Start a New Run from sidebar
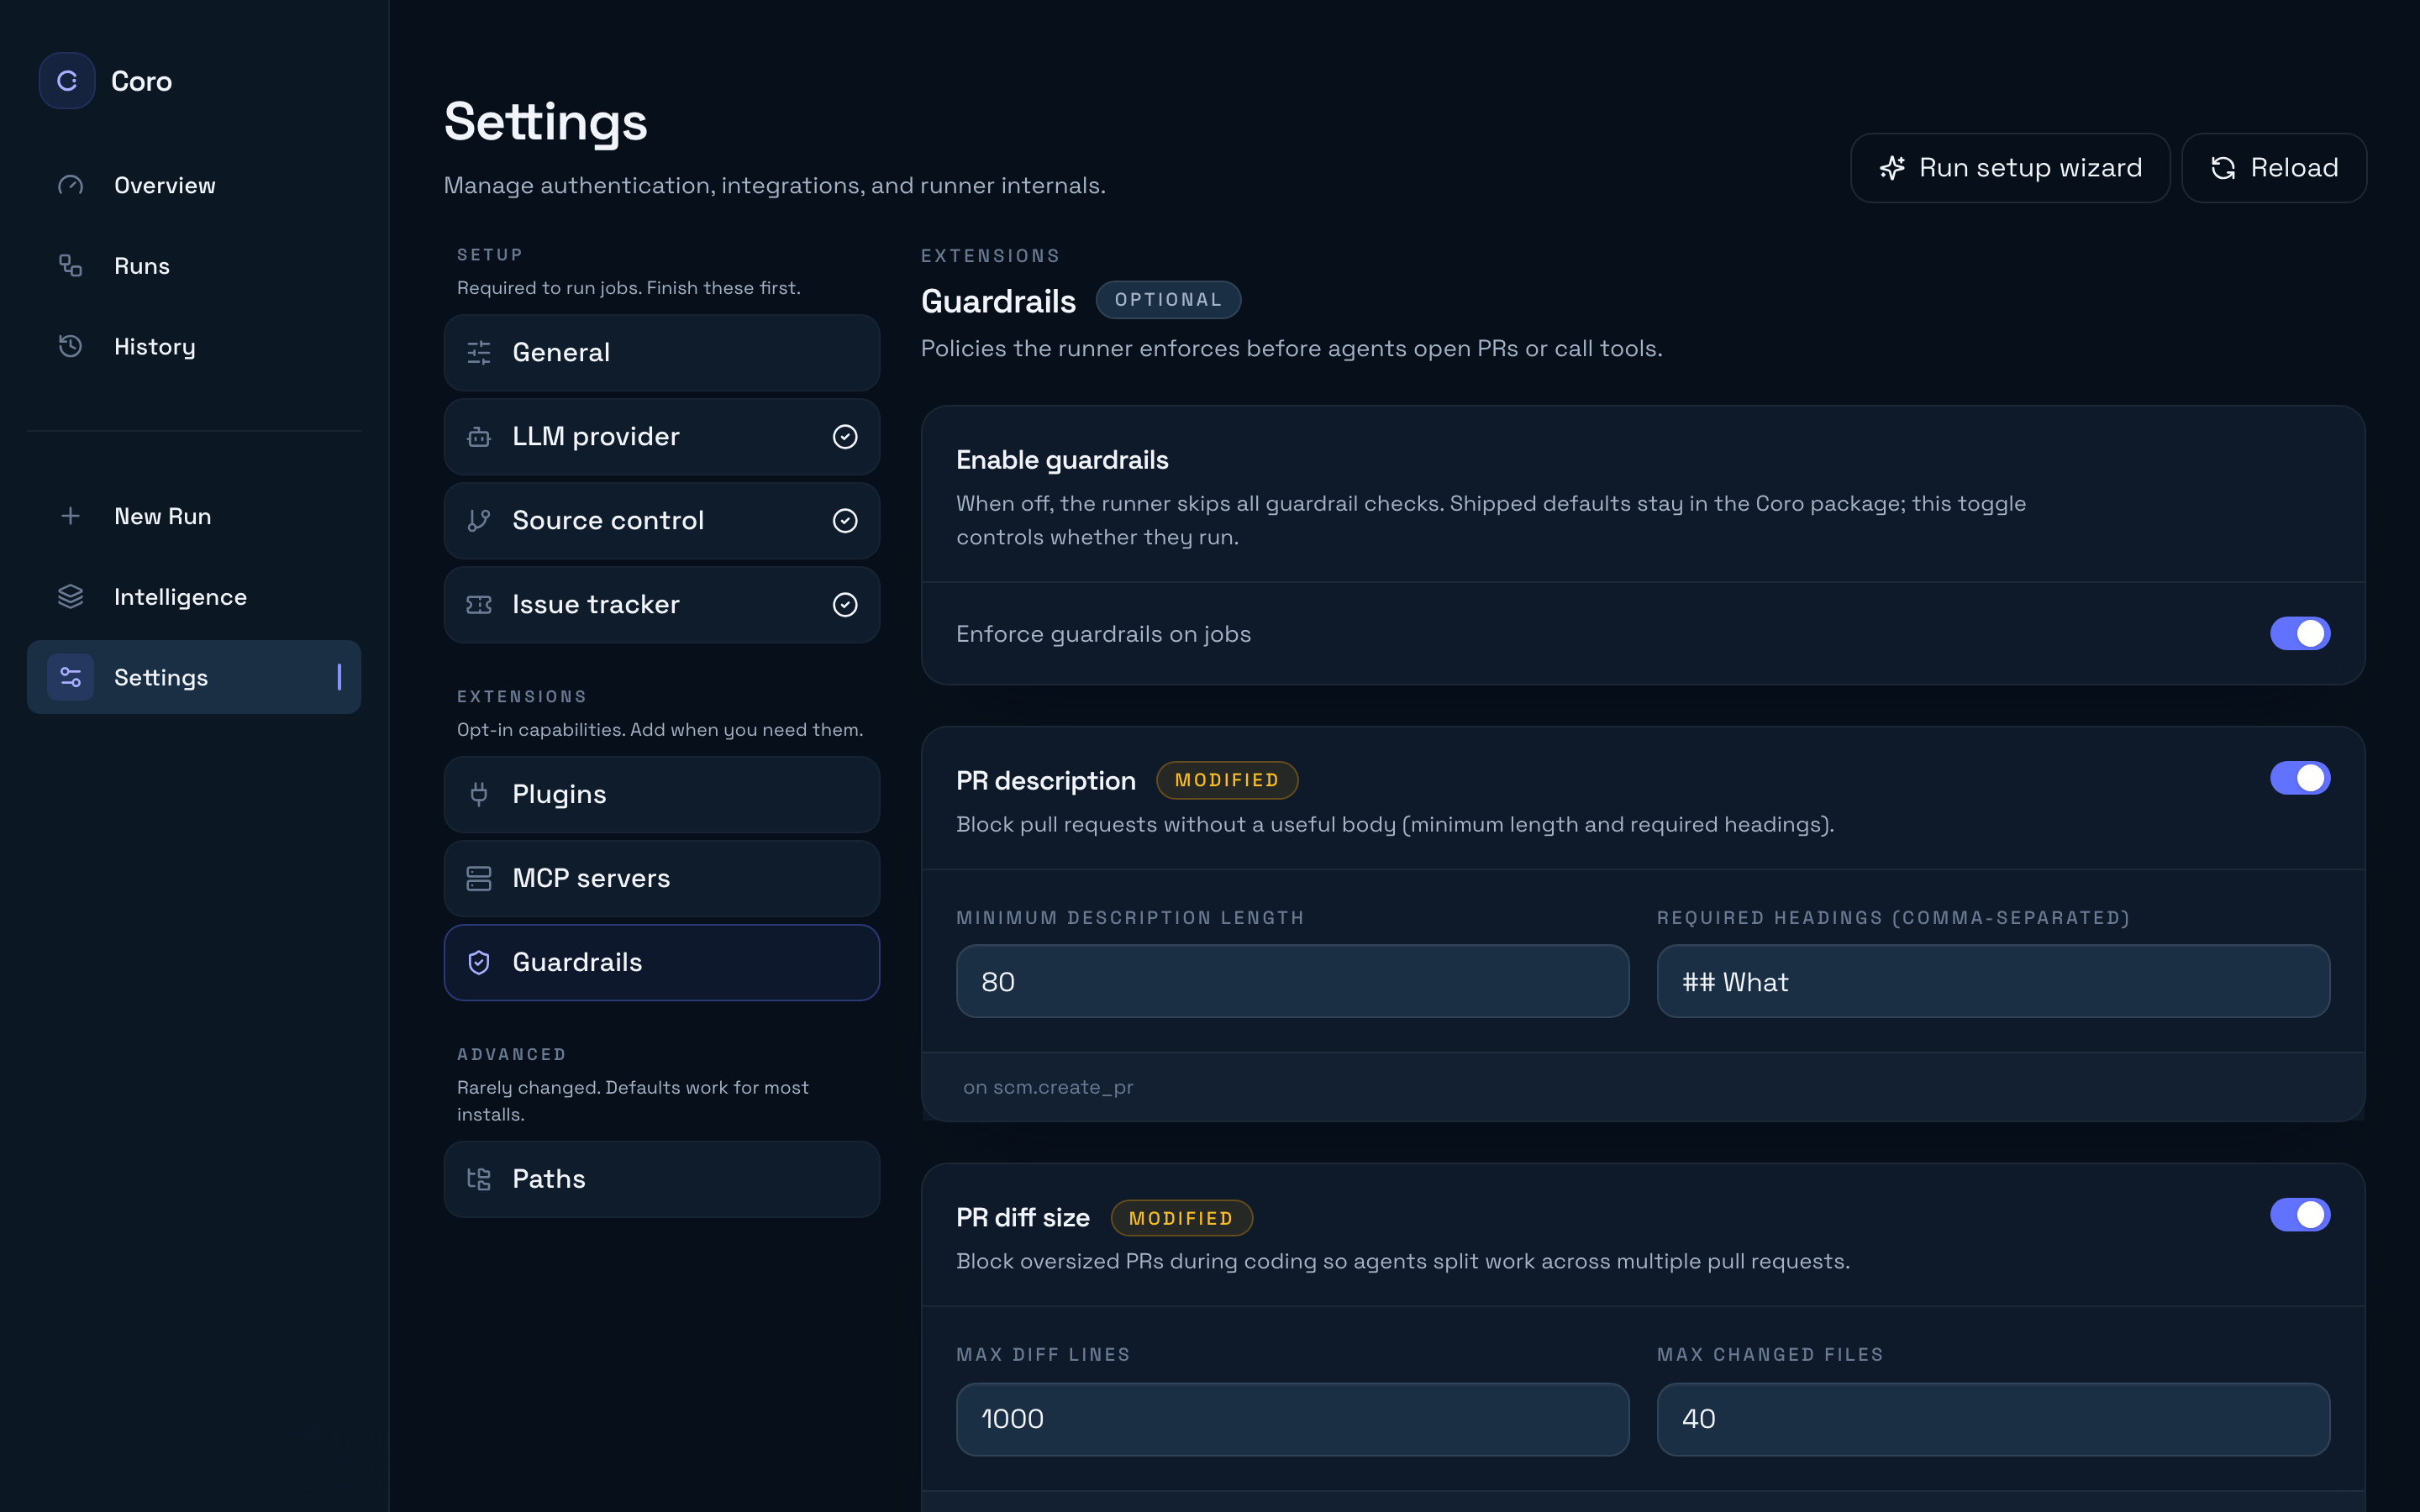Image resolution: width=2420 pixels, height=1512 pixels. 194,516
